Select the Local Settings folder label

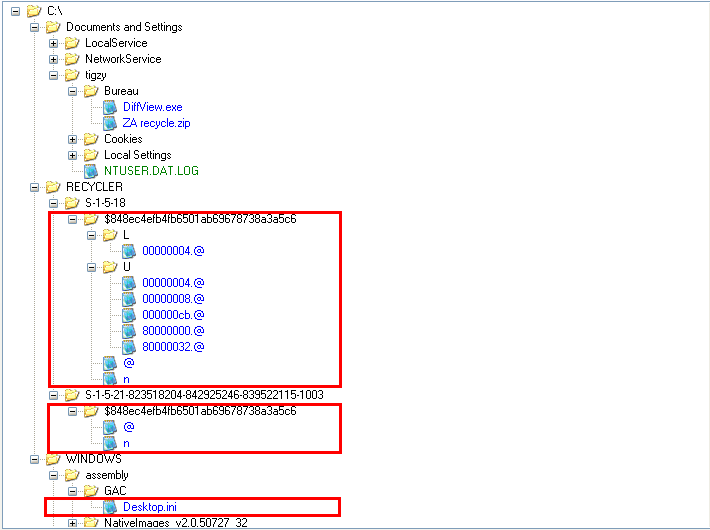[137, 155]
